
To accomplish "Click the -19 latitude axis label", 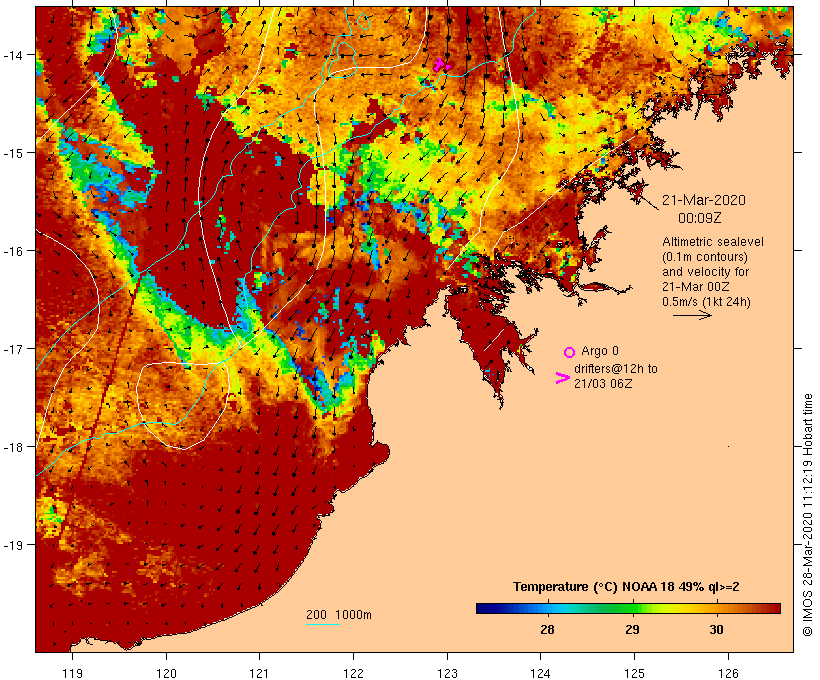I will pyautogui.click(x=12, y=545).
